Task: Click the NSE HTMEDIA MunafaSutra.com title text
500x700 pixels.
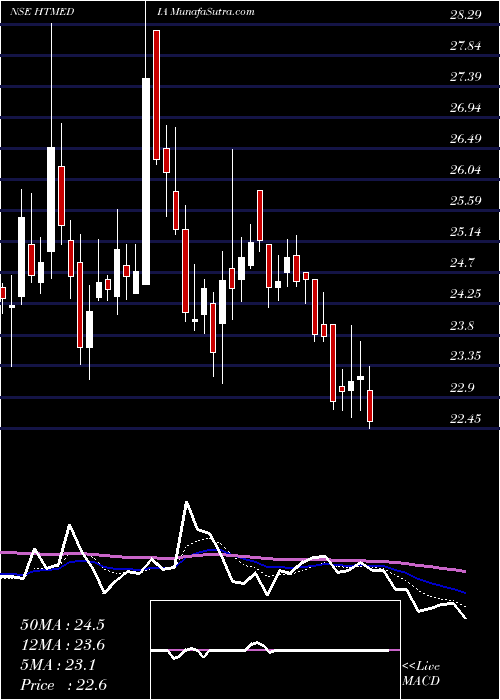Action: 132,12
